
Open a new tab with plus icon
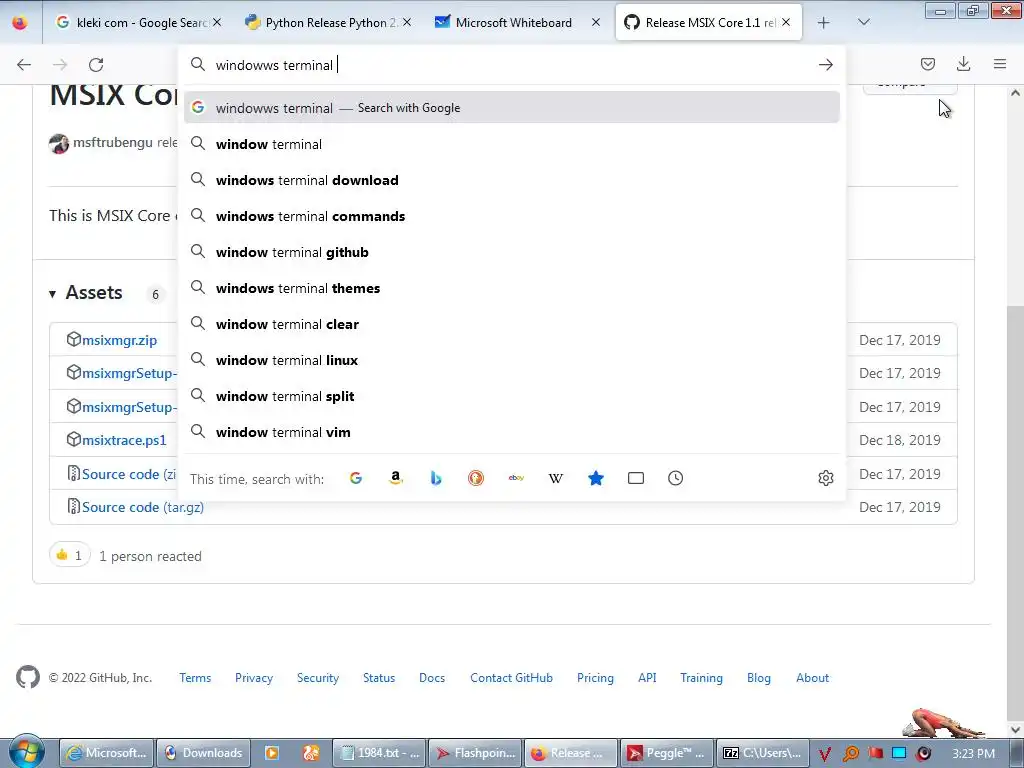click(x=824, y=23)
